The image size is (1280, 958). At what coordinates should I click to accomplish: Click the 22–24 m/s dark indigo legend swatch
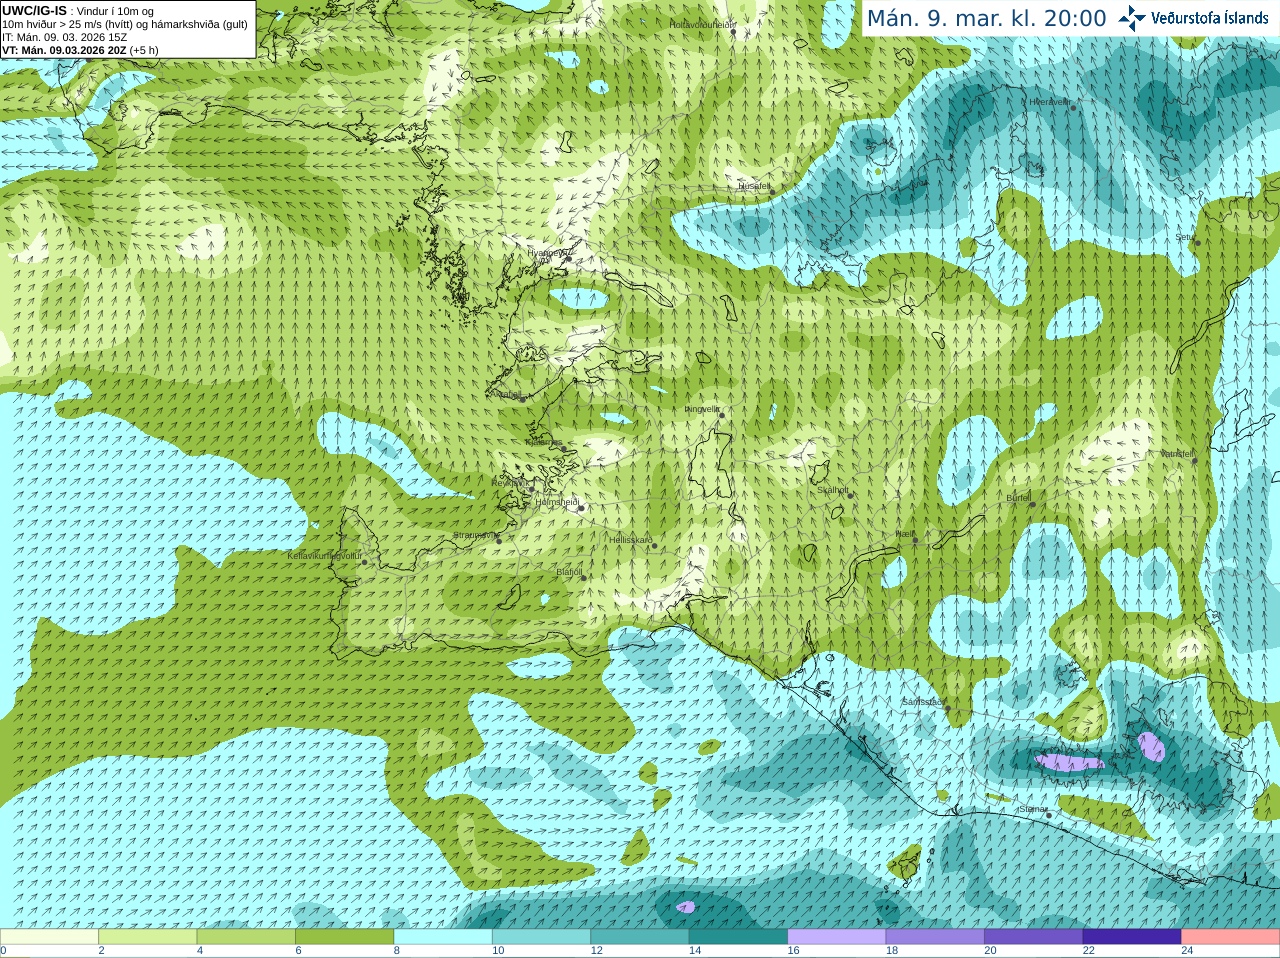[1132, 937]
